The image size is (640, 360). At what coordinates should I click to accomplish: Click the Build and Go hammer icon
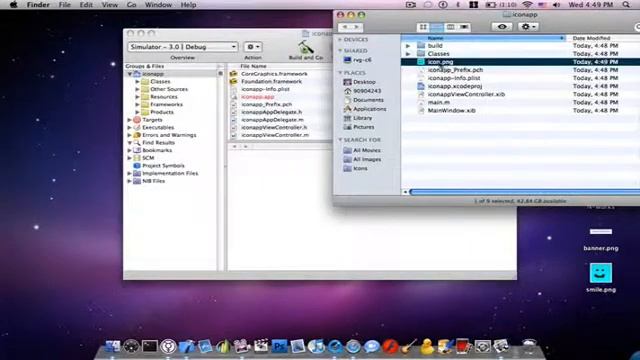tap(305, 47)
